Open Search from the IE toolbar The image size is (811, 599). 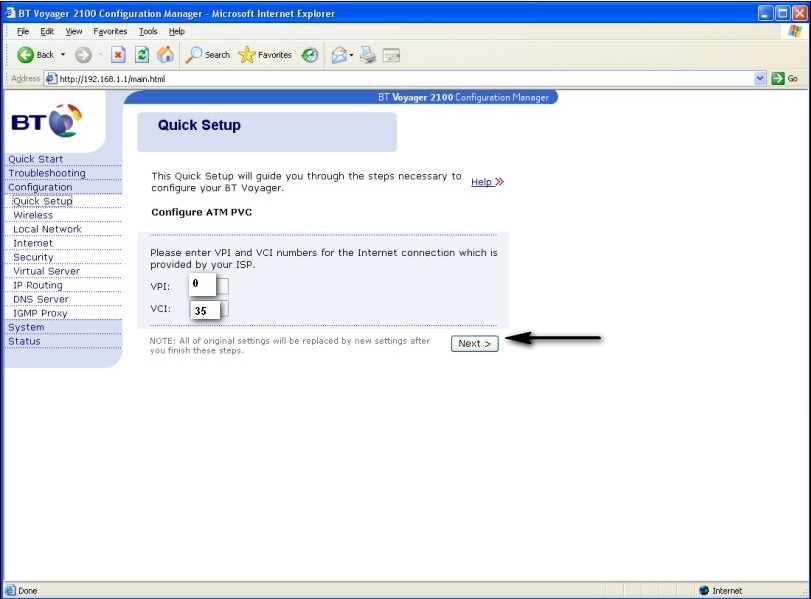(x=208, y=55)
